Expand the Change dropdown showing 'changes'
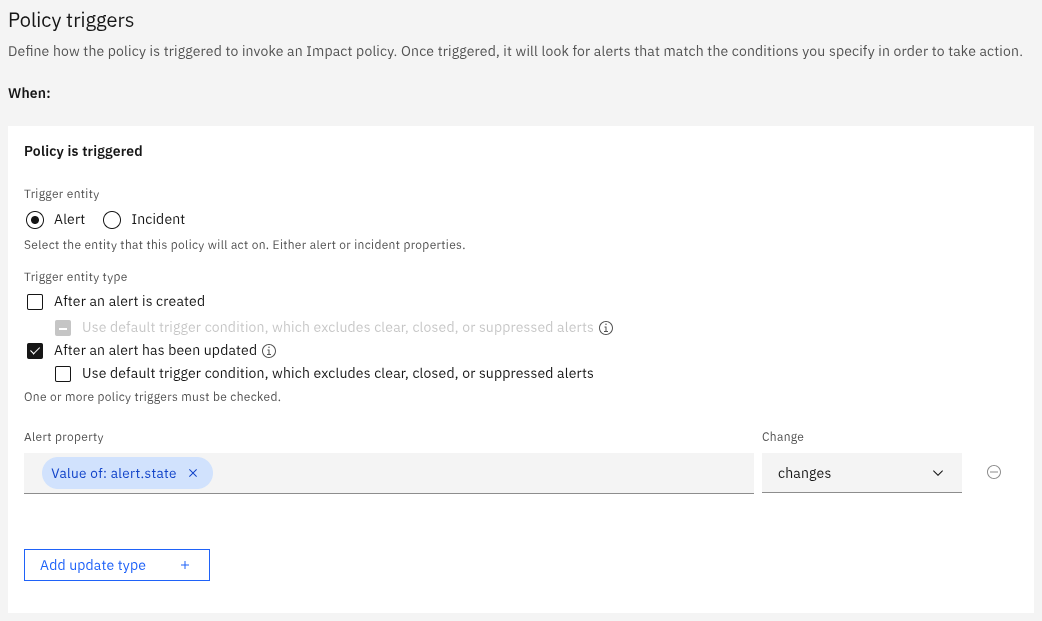The width and height of the screenshot is (1042, 621). pos(861,473)
